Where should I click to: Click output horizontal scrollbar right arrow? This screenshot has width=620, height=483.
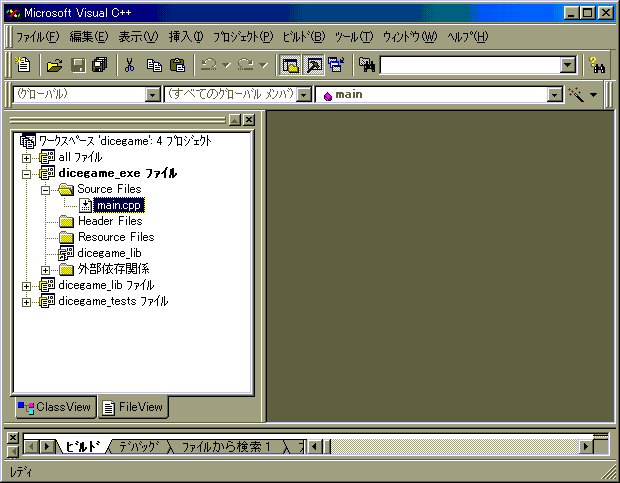coord(586,447)
